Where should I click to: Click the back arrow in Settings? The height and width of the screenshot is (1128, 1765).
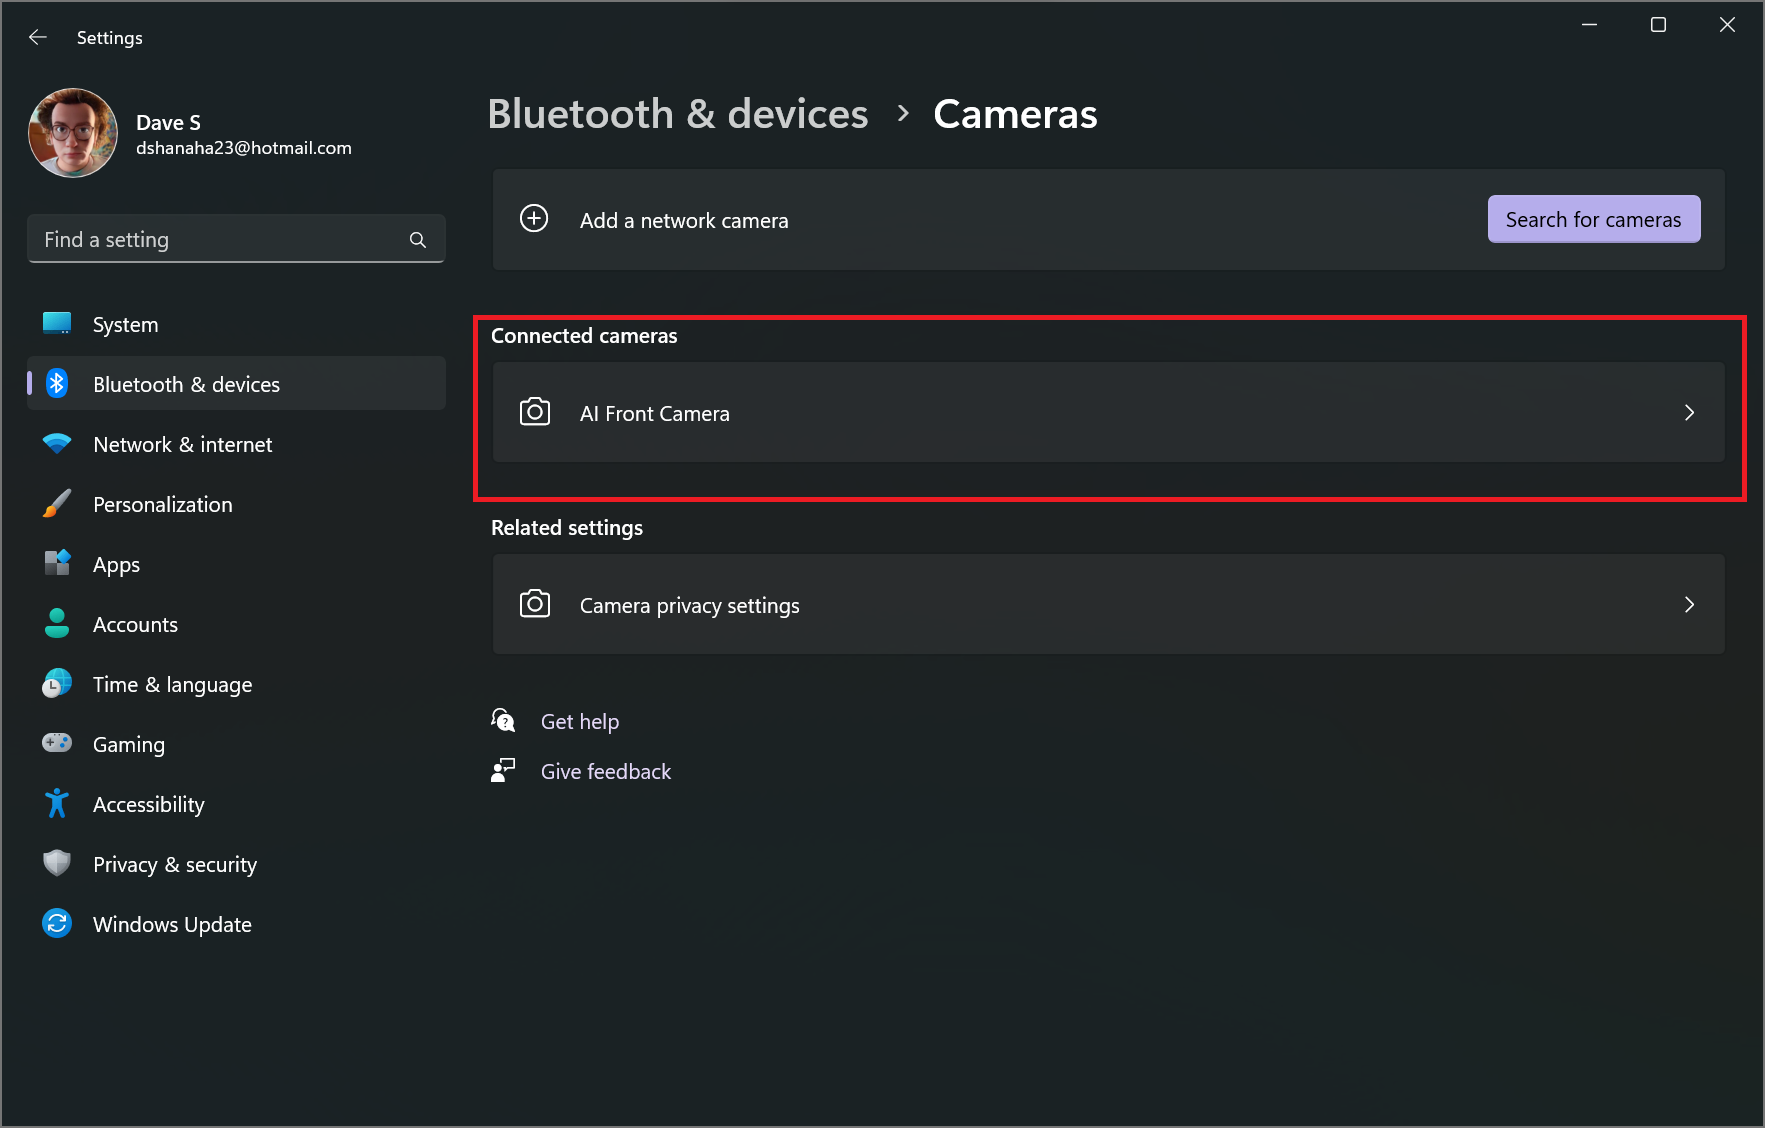pyautogui.click(x=38, y=37)
